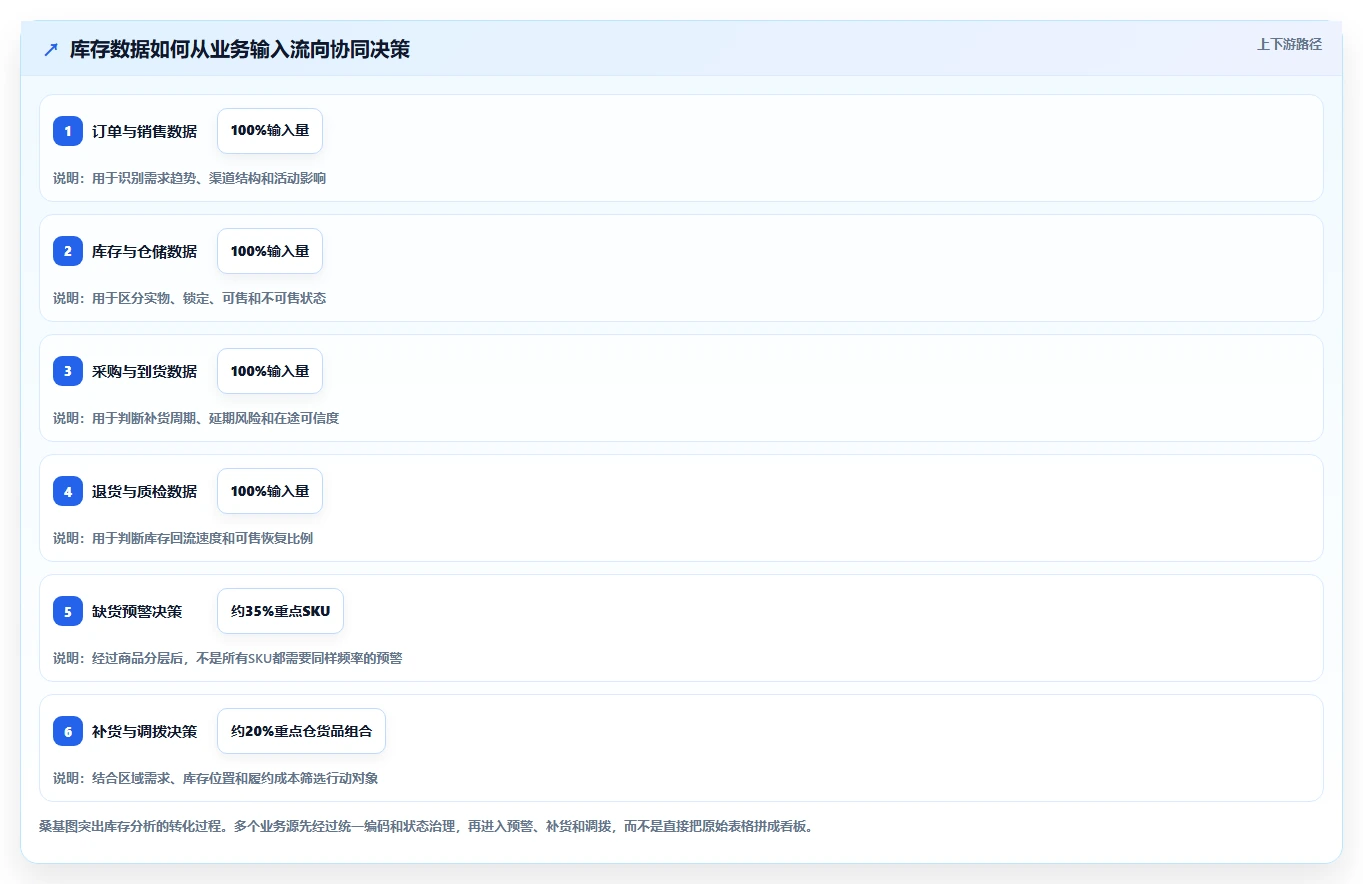Select the 退货与质检数据 title
This screenshot has width=1363, height=884.
pos(144,491)
